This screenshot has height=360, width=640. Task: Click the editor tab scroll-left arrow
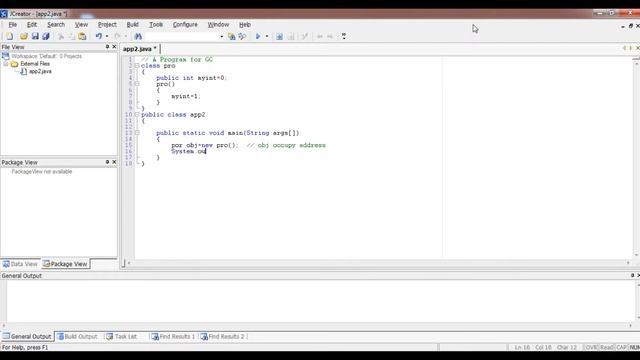tap(624, 48)
